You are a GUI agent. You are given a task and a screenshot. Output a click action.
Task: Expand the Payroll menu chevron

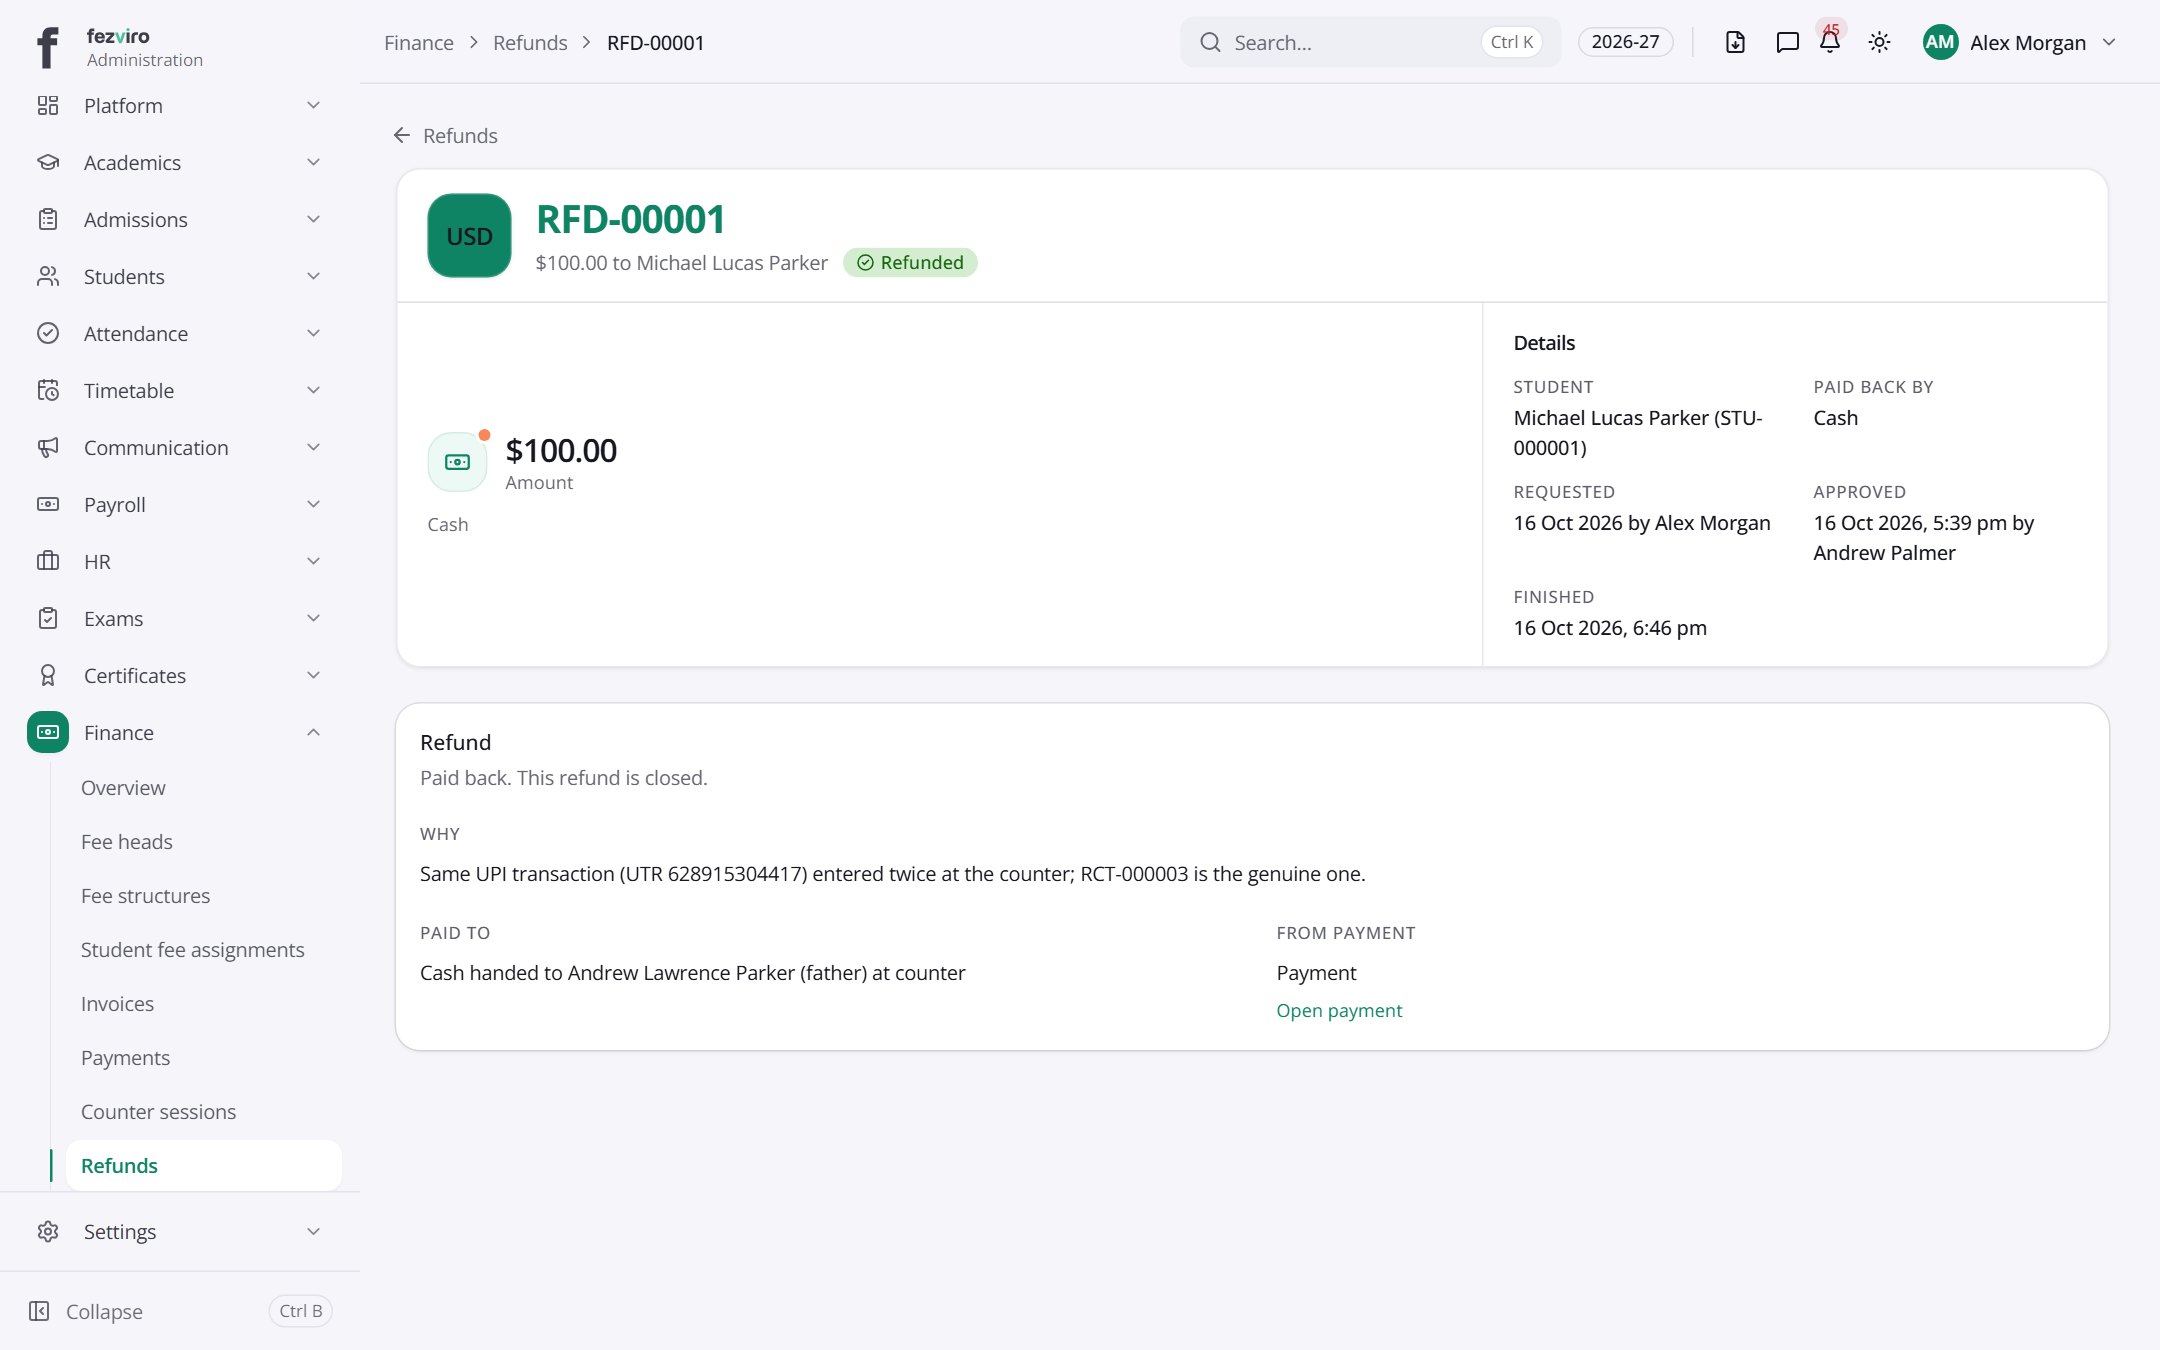point(313,504)
